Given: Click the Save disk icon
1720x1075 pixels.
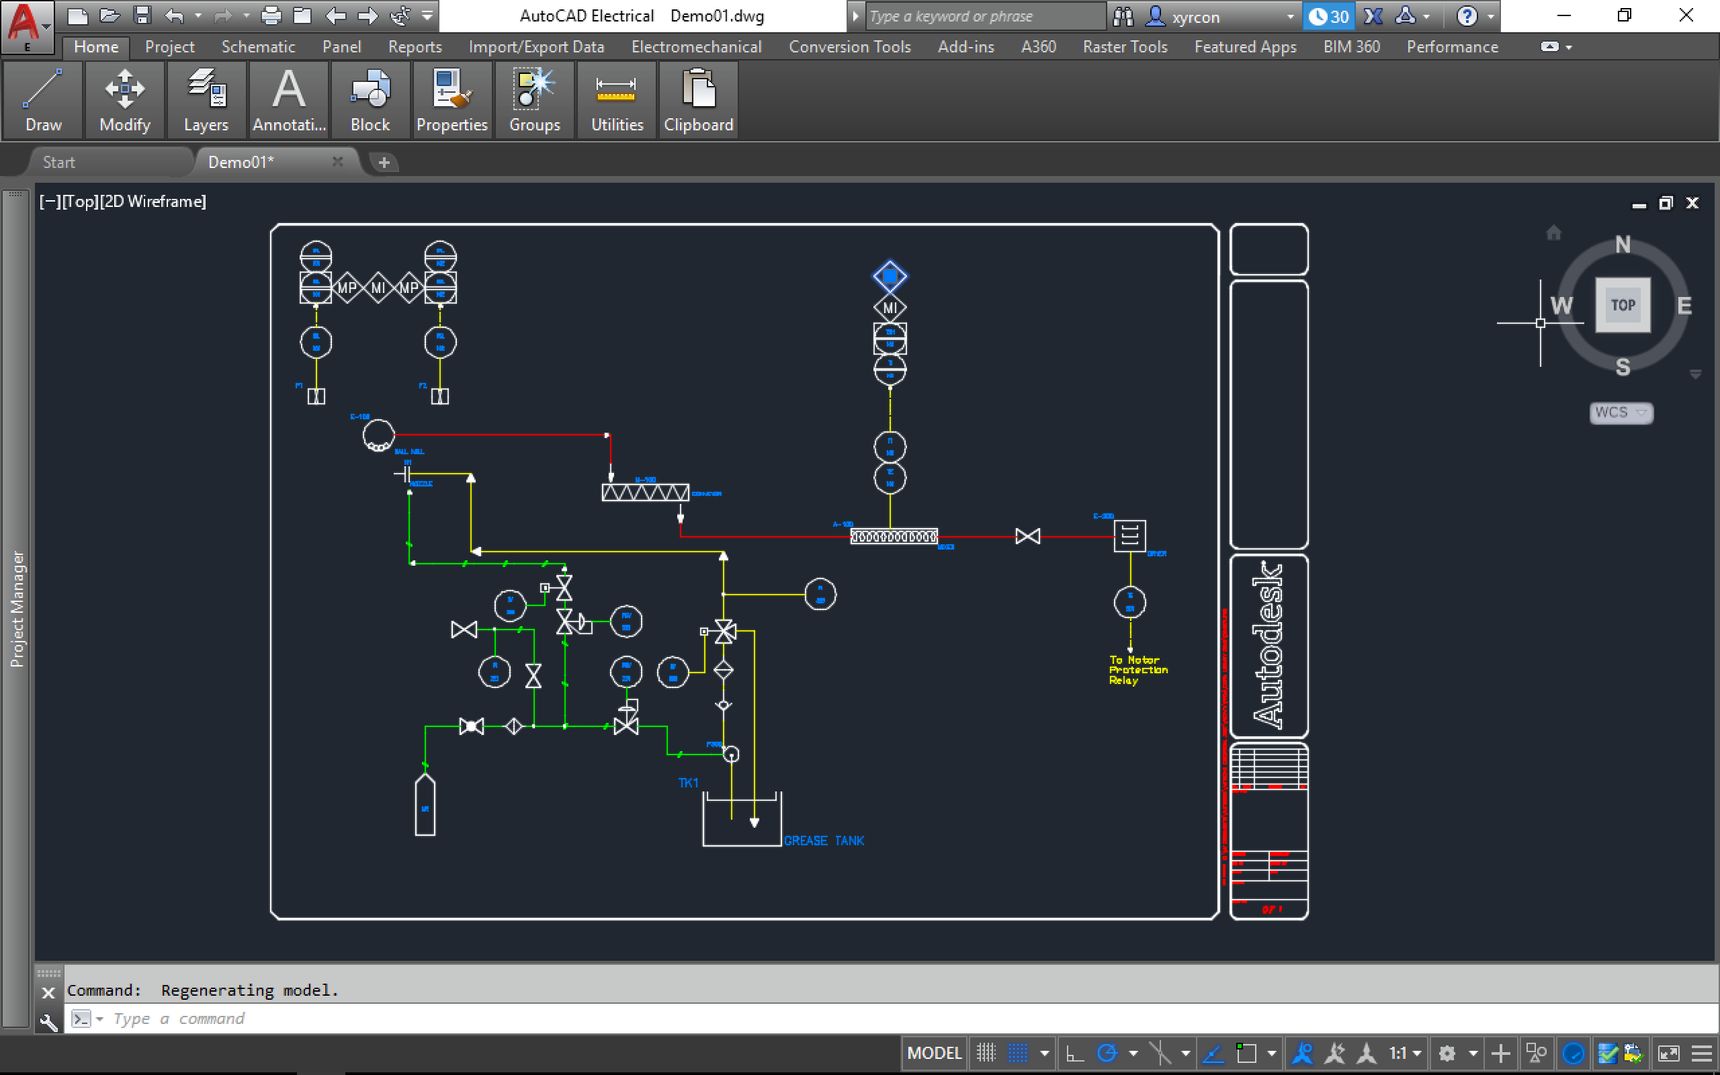Looking at the screenshot, I should point(141,16).
